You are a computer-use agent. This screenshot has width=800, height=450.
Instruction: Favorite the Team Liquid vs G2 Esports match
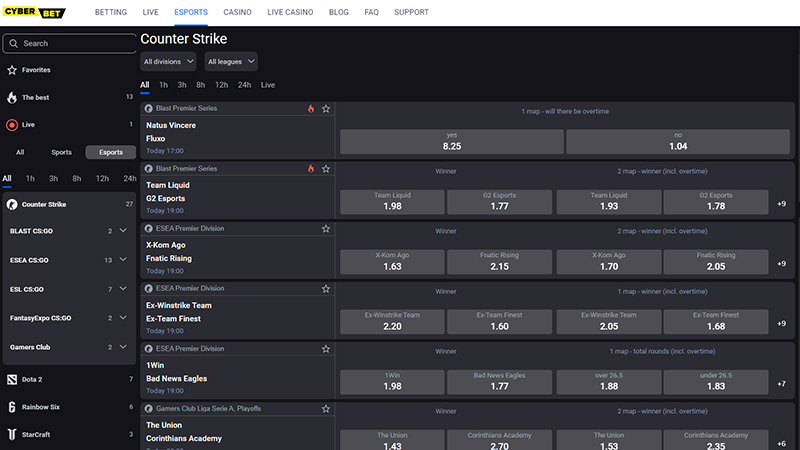point(326,169)
